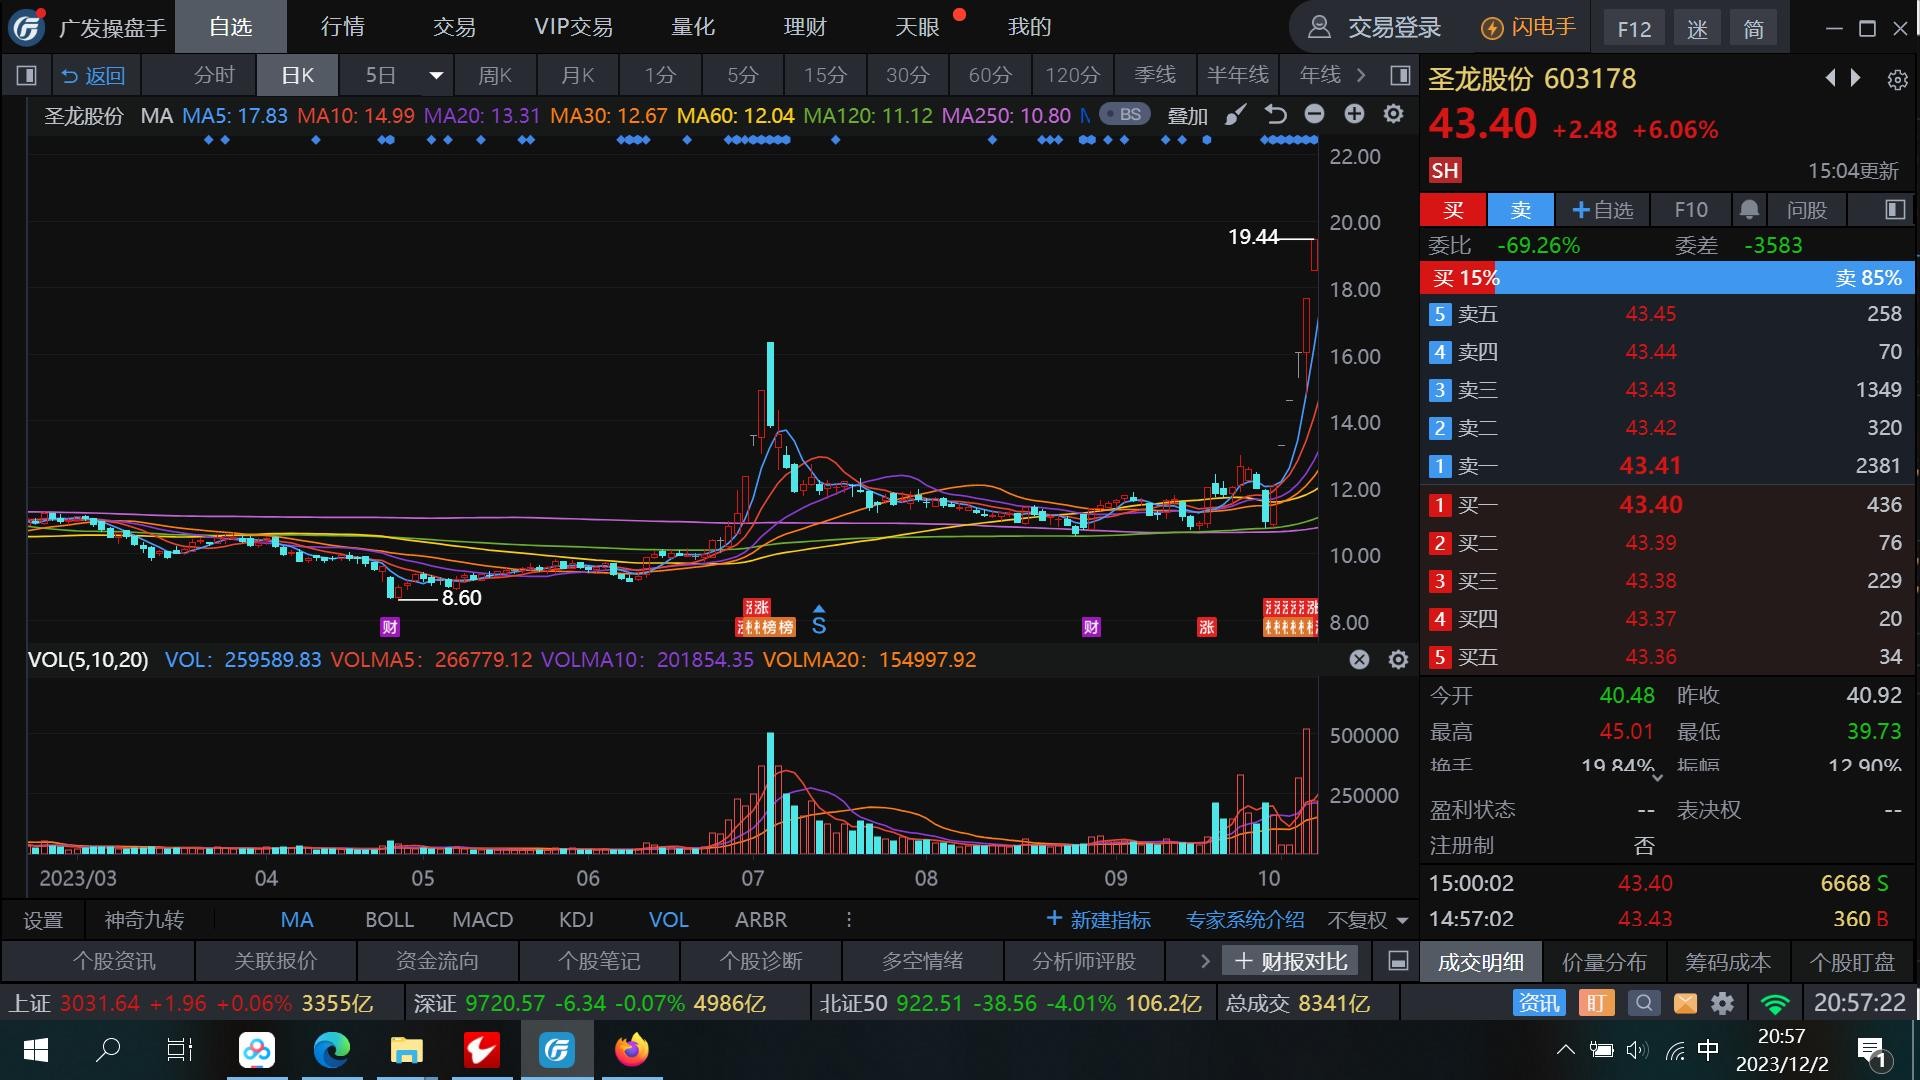Click the red 买 buy button

pyautogui.click(x=1453, y=210)
